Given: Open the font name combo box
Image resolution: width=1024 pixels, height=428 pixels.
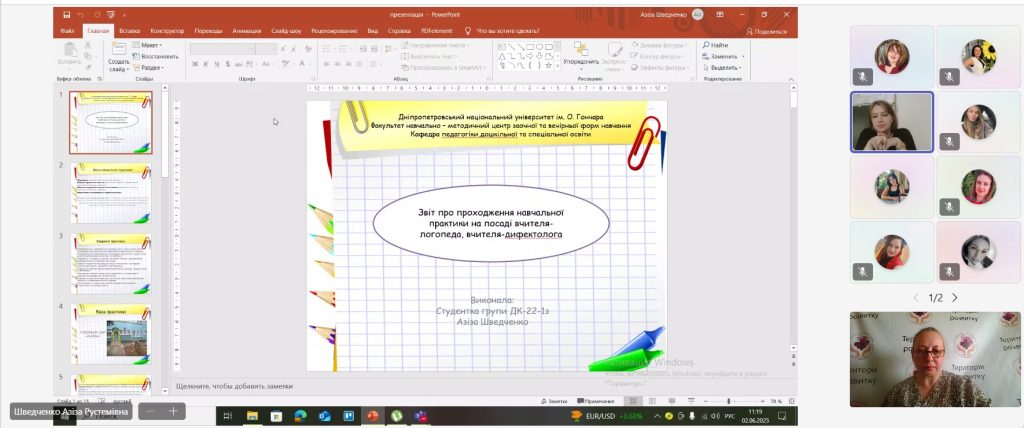Looking at the screenshot, I should pos(221,49).
